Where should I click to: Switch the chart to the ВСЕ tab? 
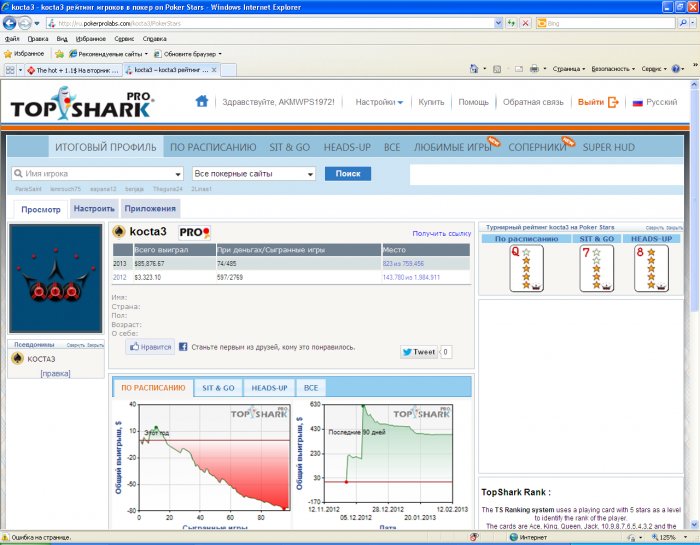[311, 388]
